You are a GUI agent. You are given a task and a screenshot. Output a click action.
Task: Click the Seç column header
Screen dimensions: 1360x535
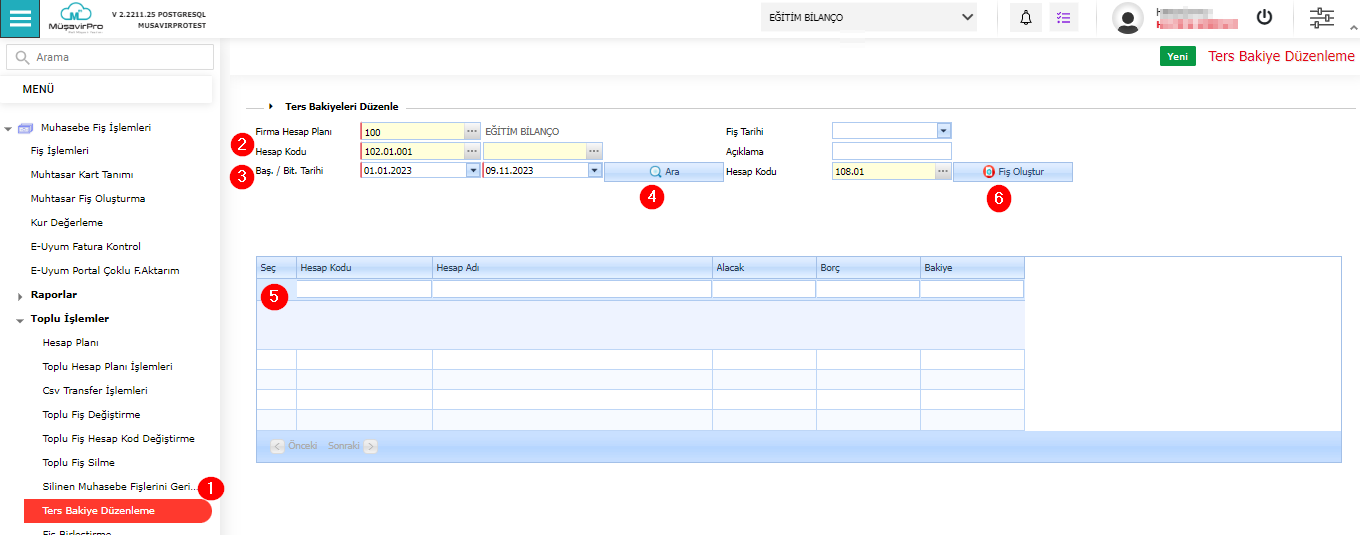pos(277,268)
